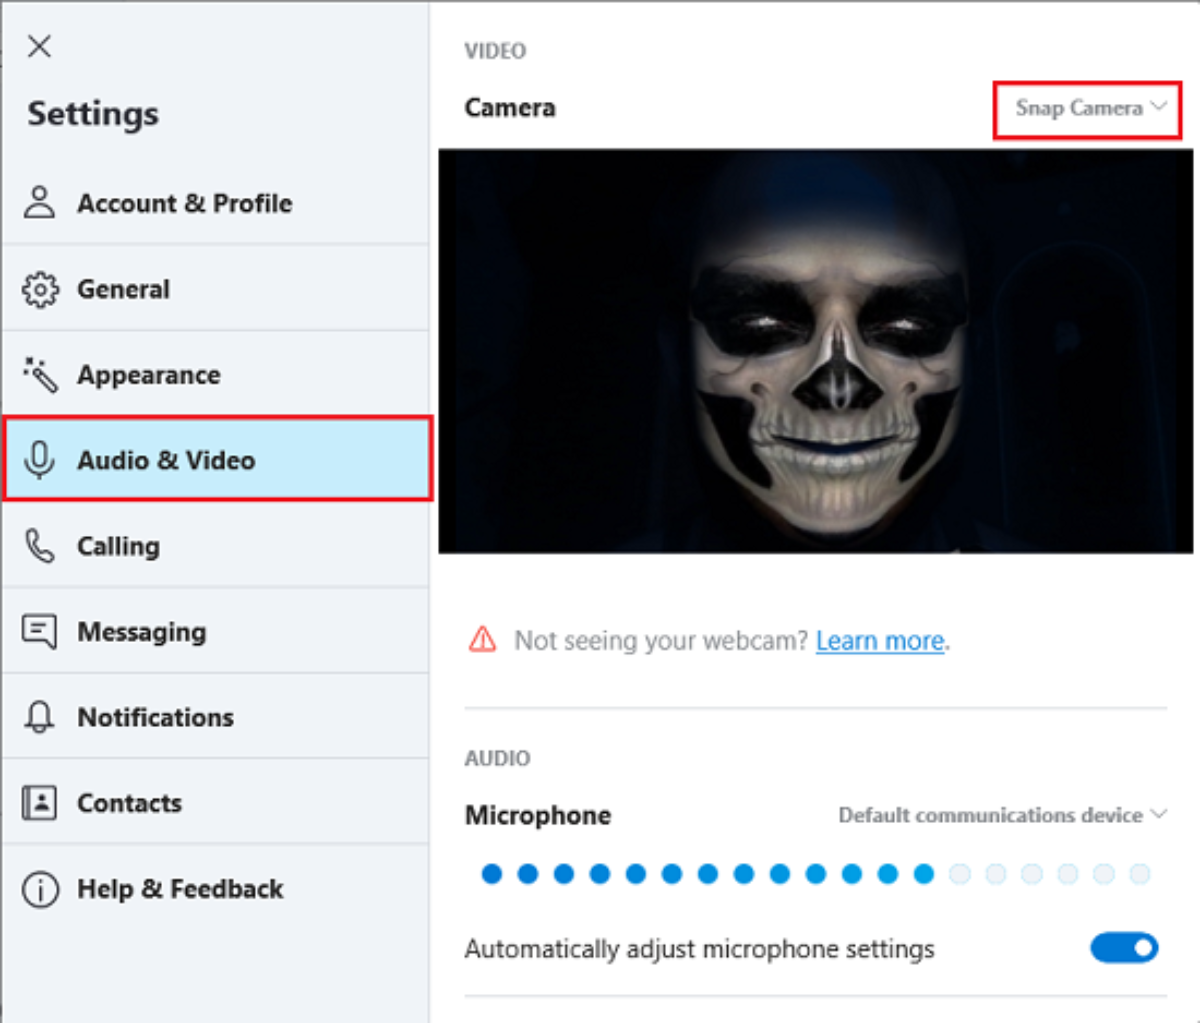Click the Account & Profile person icon
The image size is (1200, 1023).
[x=40, y=202]
